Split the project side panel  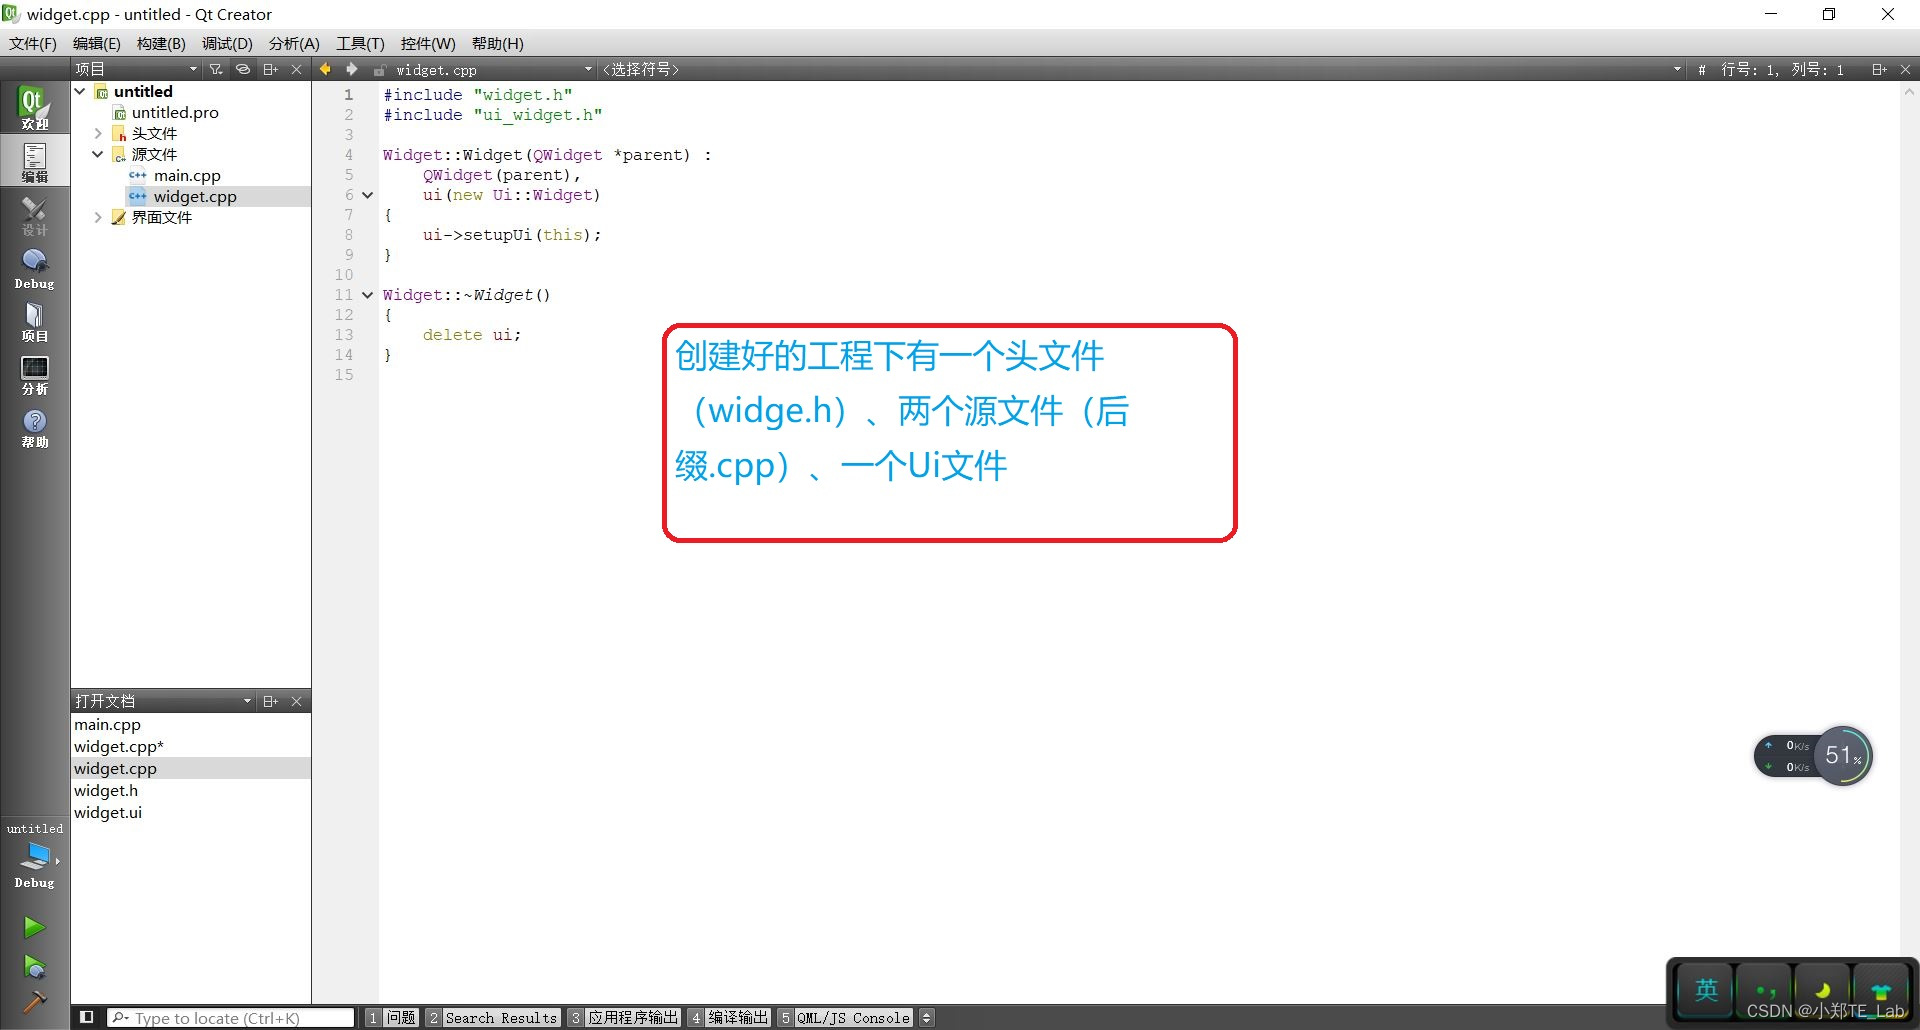(270, 69)
